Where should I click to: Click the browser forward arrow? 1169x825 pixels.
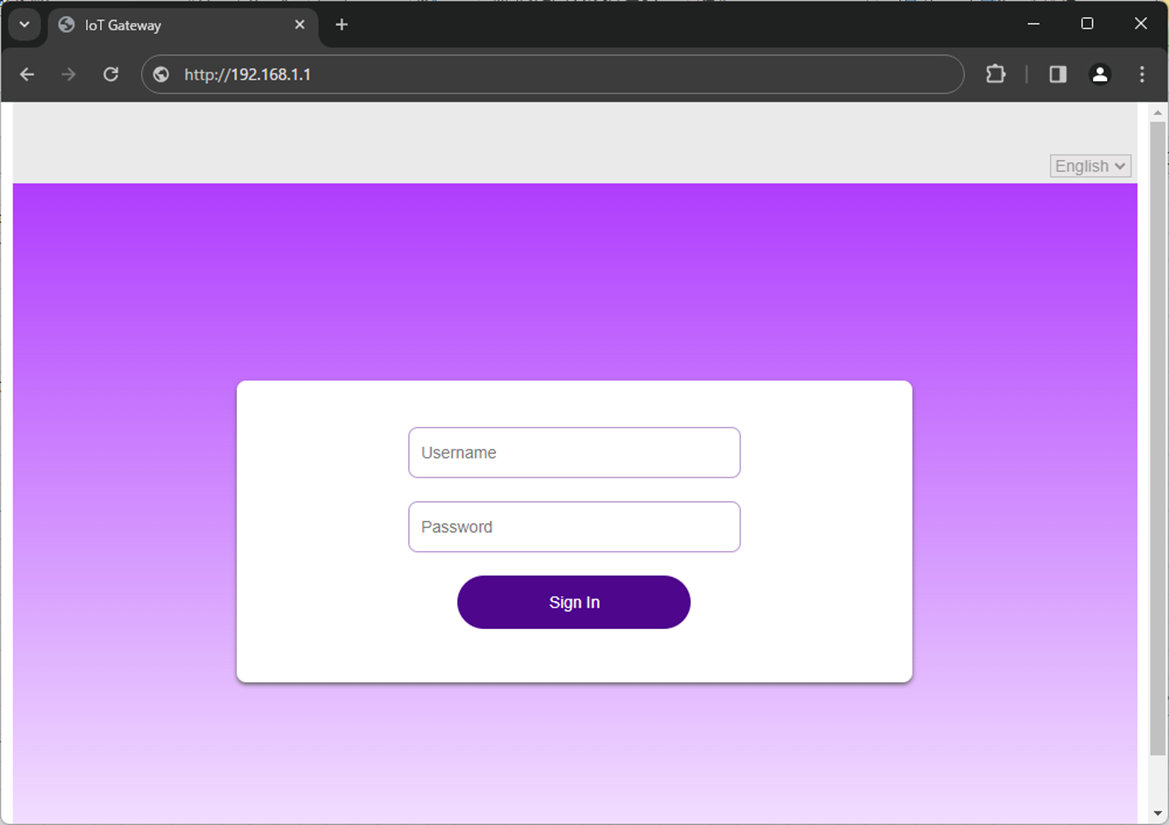coord(68,74)
